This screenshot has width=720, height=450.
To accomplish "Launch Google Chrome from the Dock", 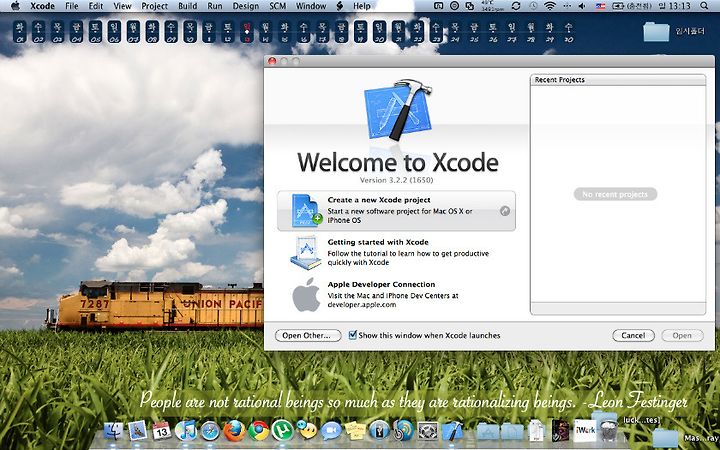I will point(259,431).
